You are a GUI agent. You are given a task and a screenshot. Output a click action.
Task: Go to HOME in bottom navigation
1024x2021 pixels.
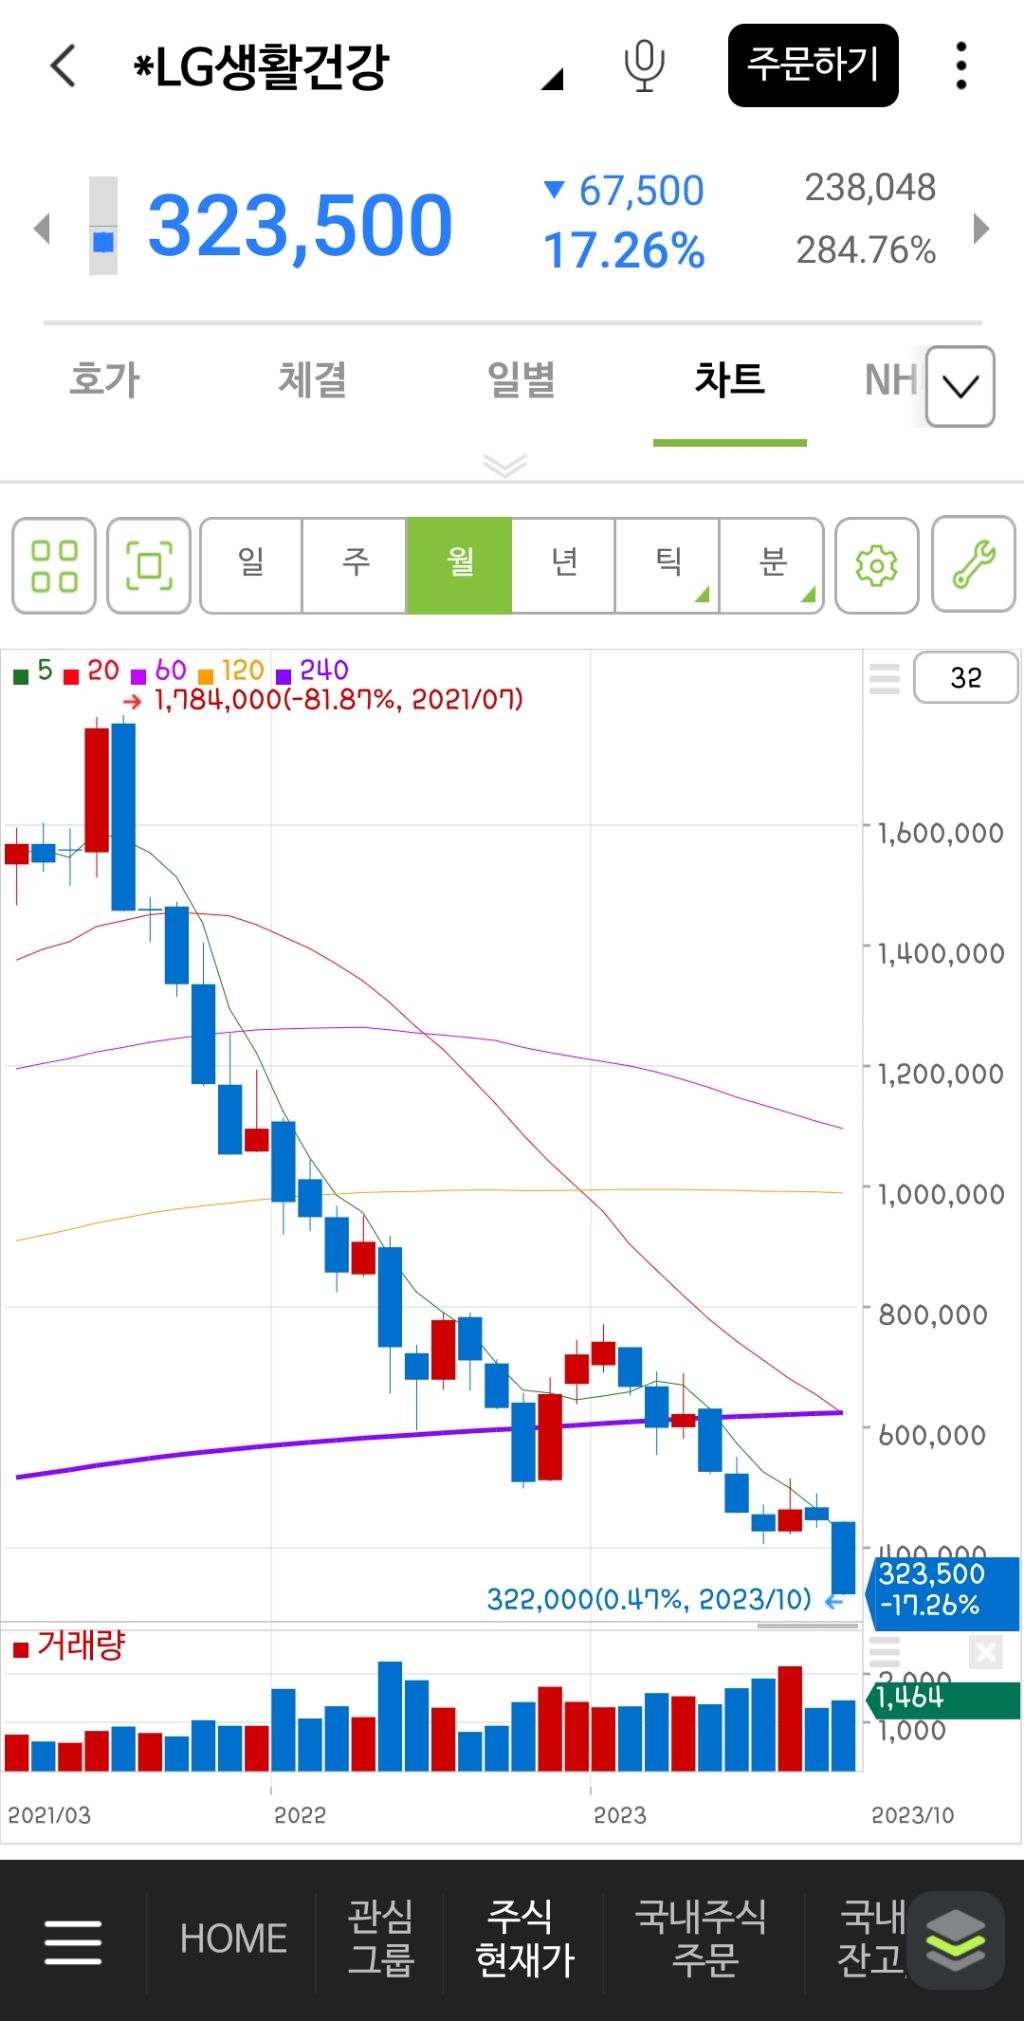[x=233, y=1939]
